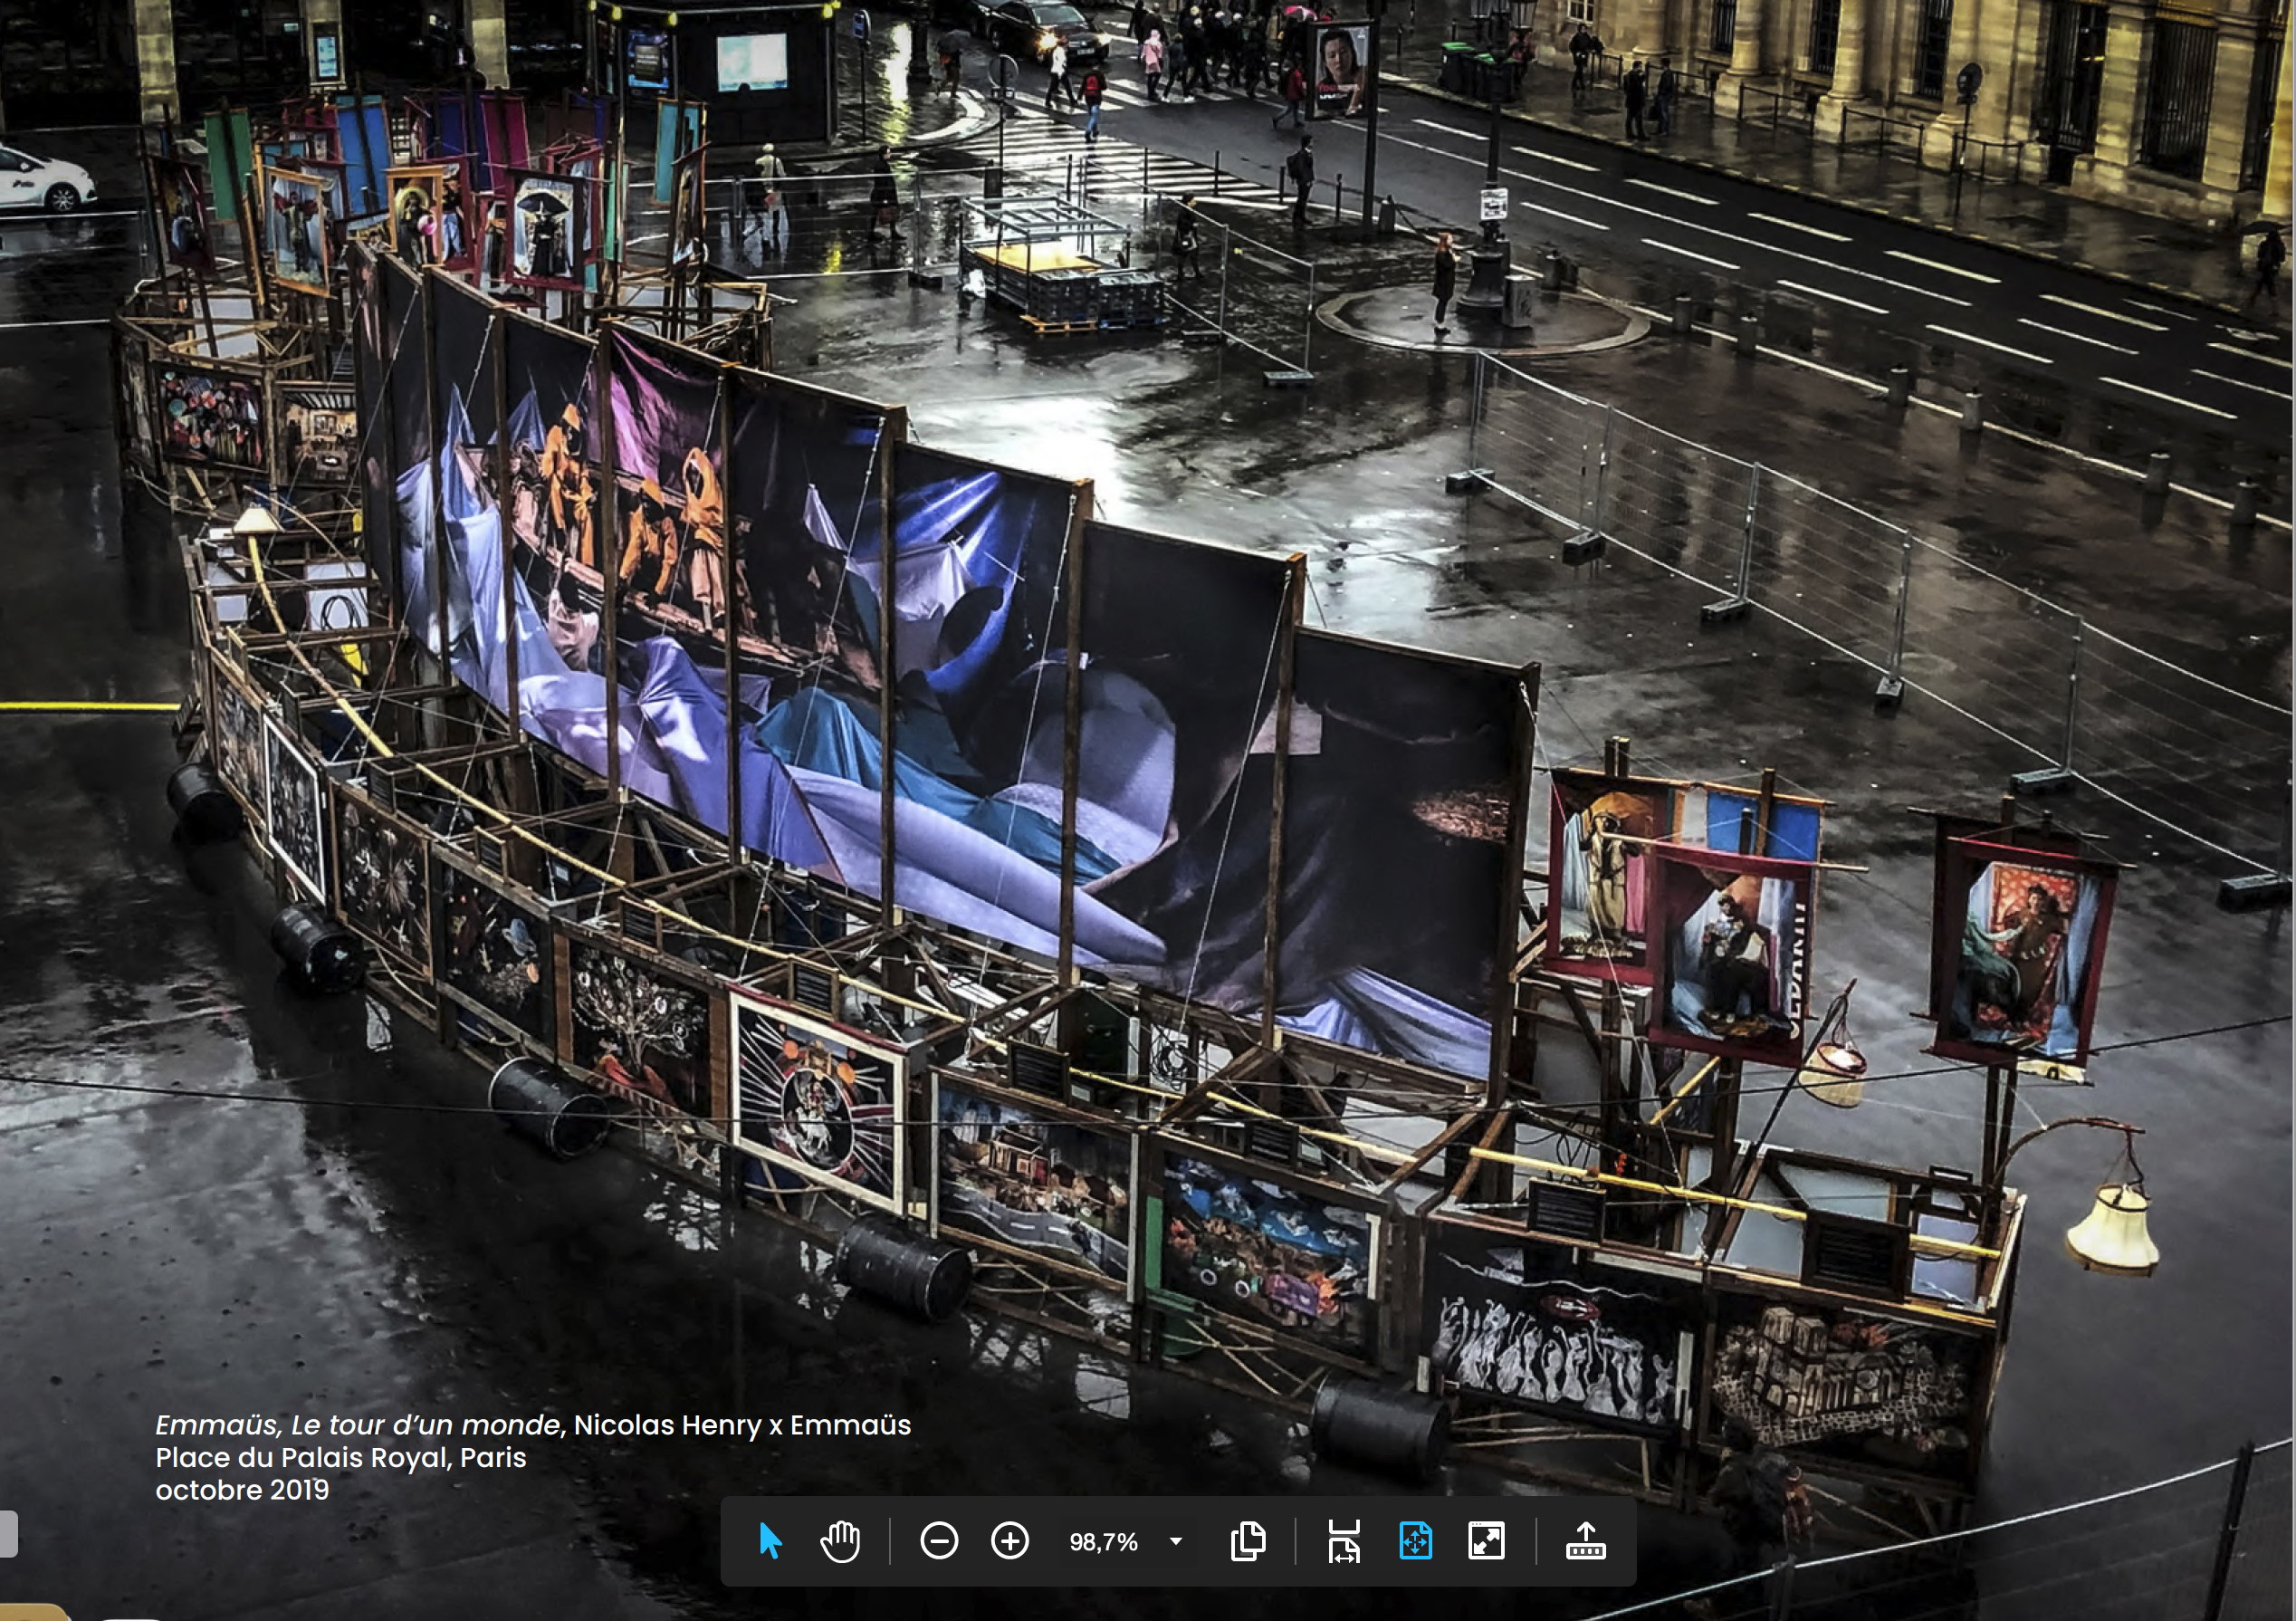Toggle the fit-whole-page icon highlighted in blue
The height and width of the screenshot is (1621, 2296).
click(1415, 1541)
